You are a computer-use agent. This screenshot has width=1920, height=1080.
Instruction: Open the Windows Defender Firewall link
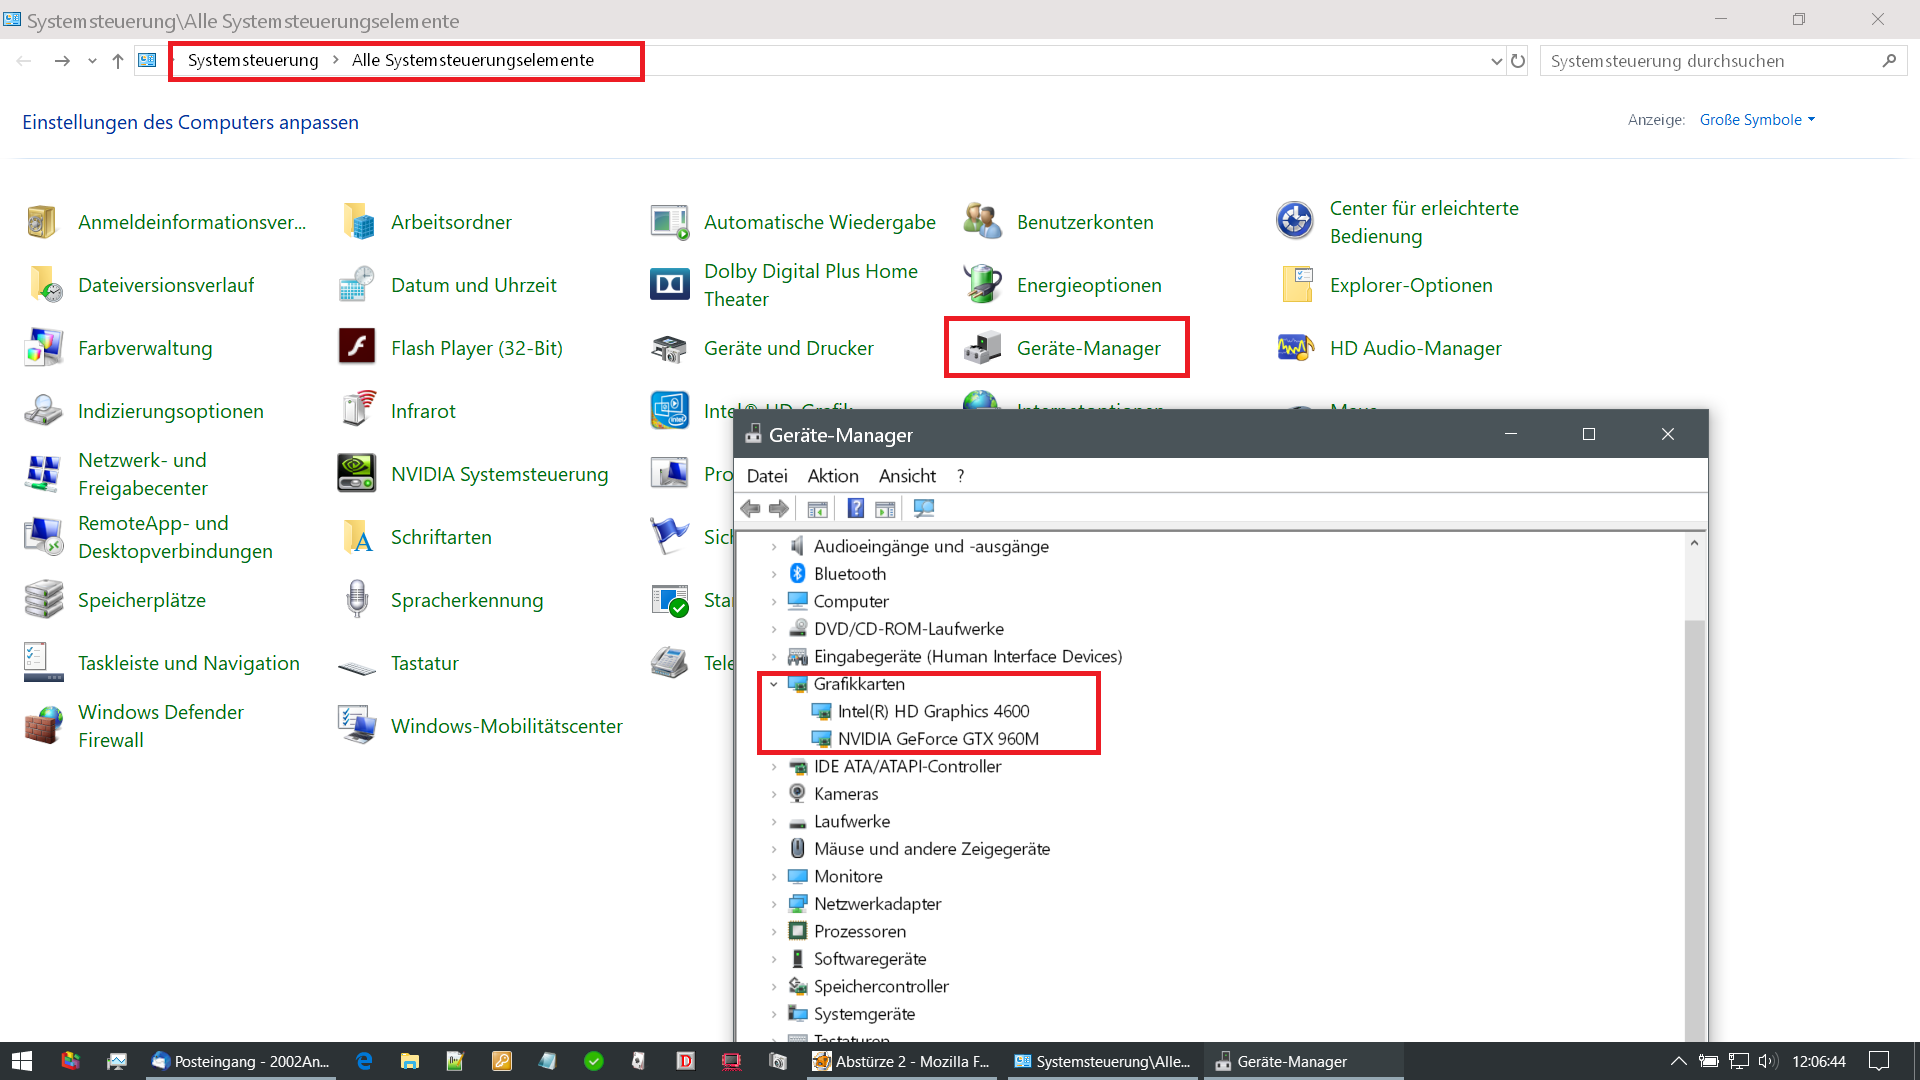[160, 726]
